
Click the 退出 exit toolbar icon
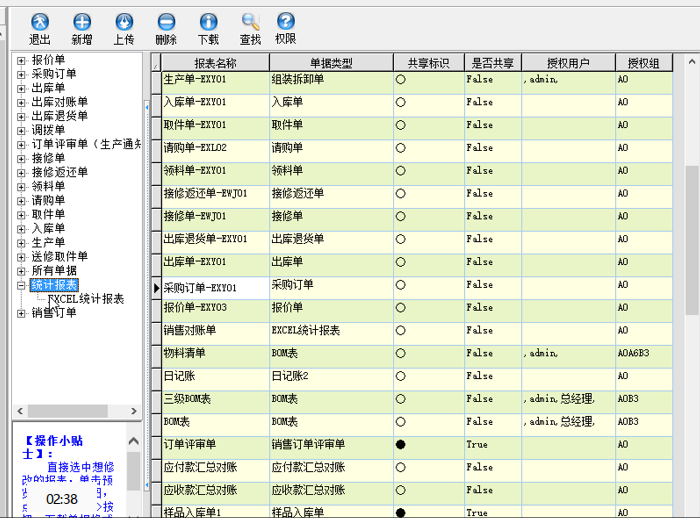pyautogui.click(x=40, y=22)
